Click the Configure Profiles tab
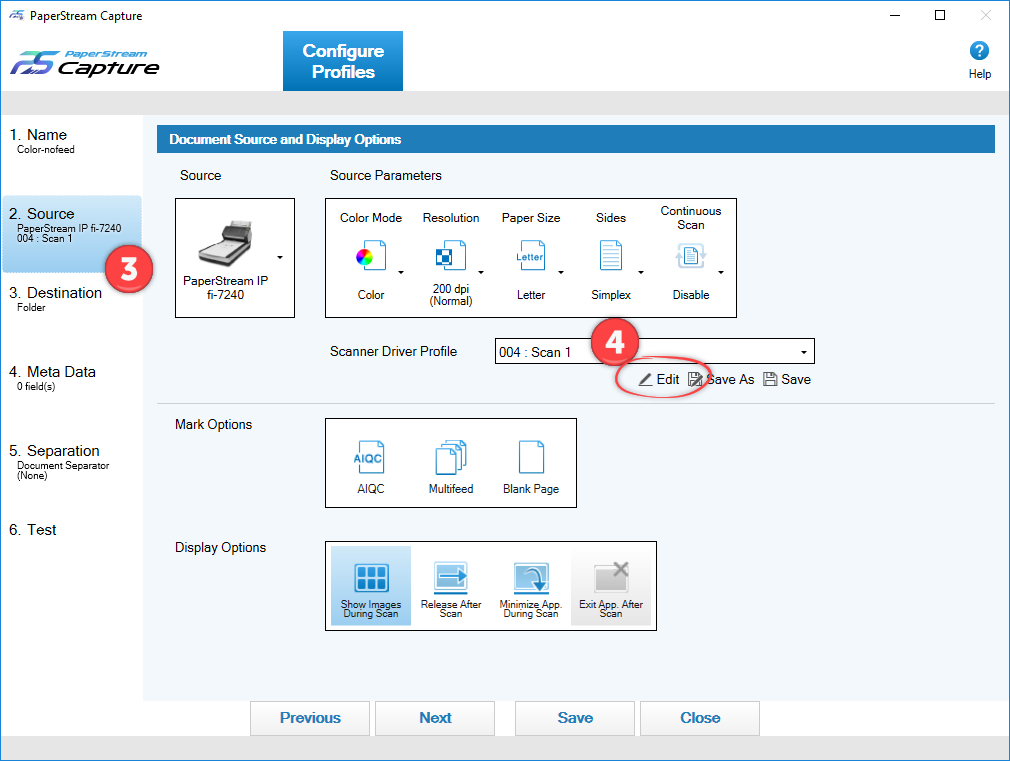Screen dimensions: 1010x761 pyautogui.click(x=343, y=61)
